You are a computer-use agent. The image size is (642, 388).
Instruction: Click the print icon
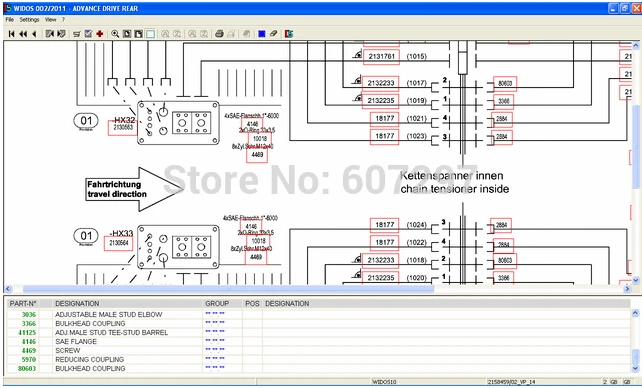pos(219,34)
